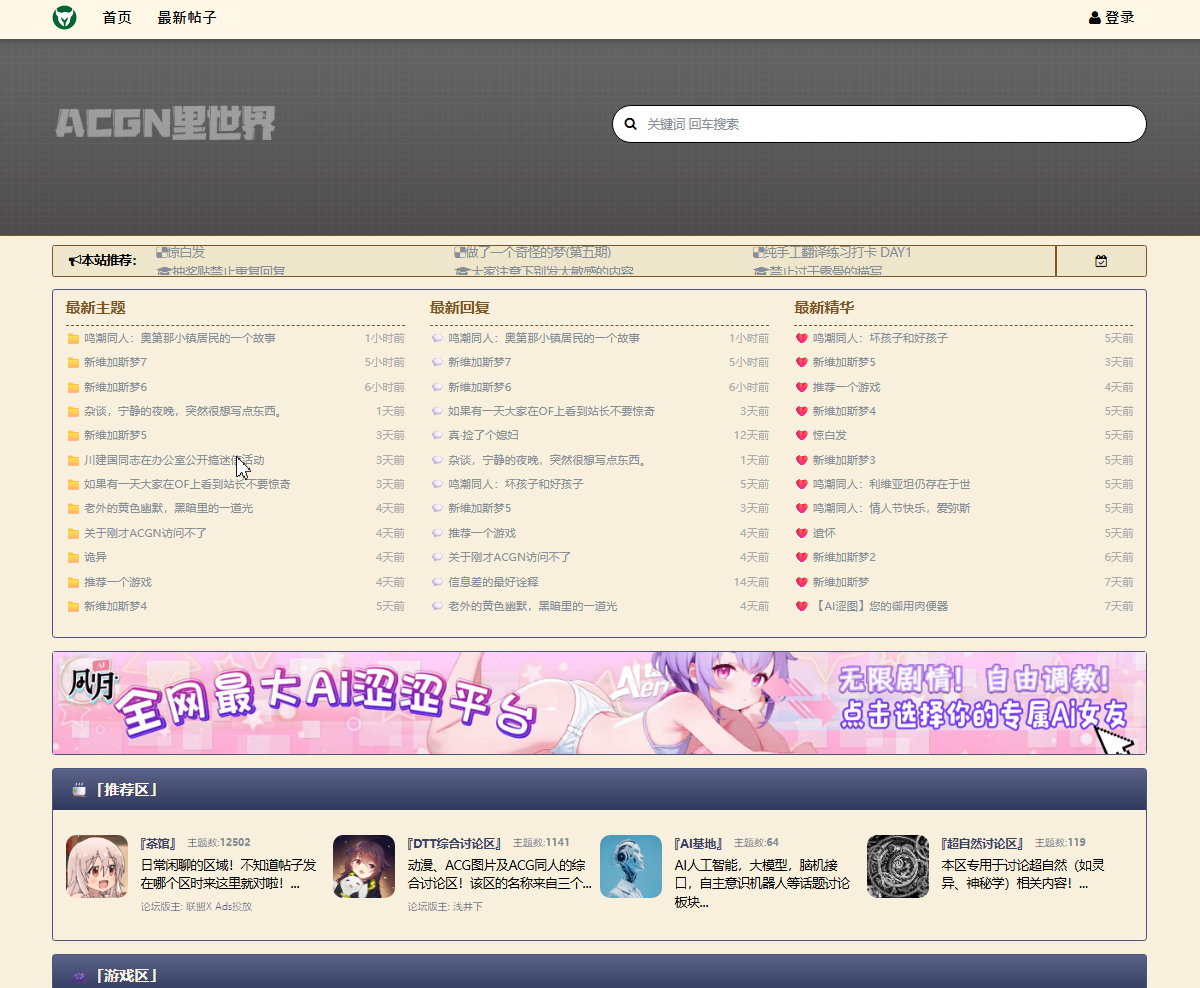This screenshot has width=1200, height=988.
Task: Click the speech bubble icon beside 真·捡了个媳妇
Action: [436, 435]
